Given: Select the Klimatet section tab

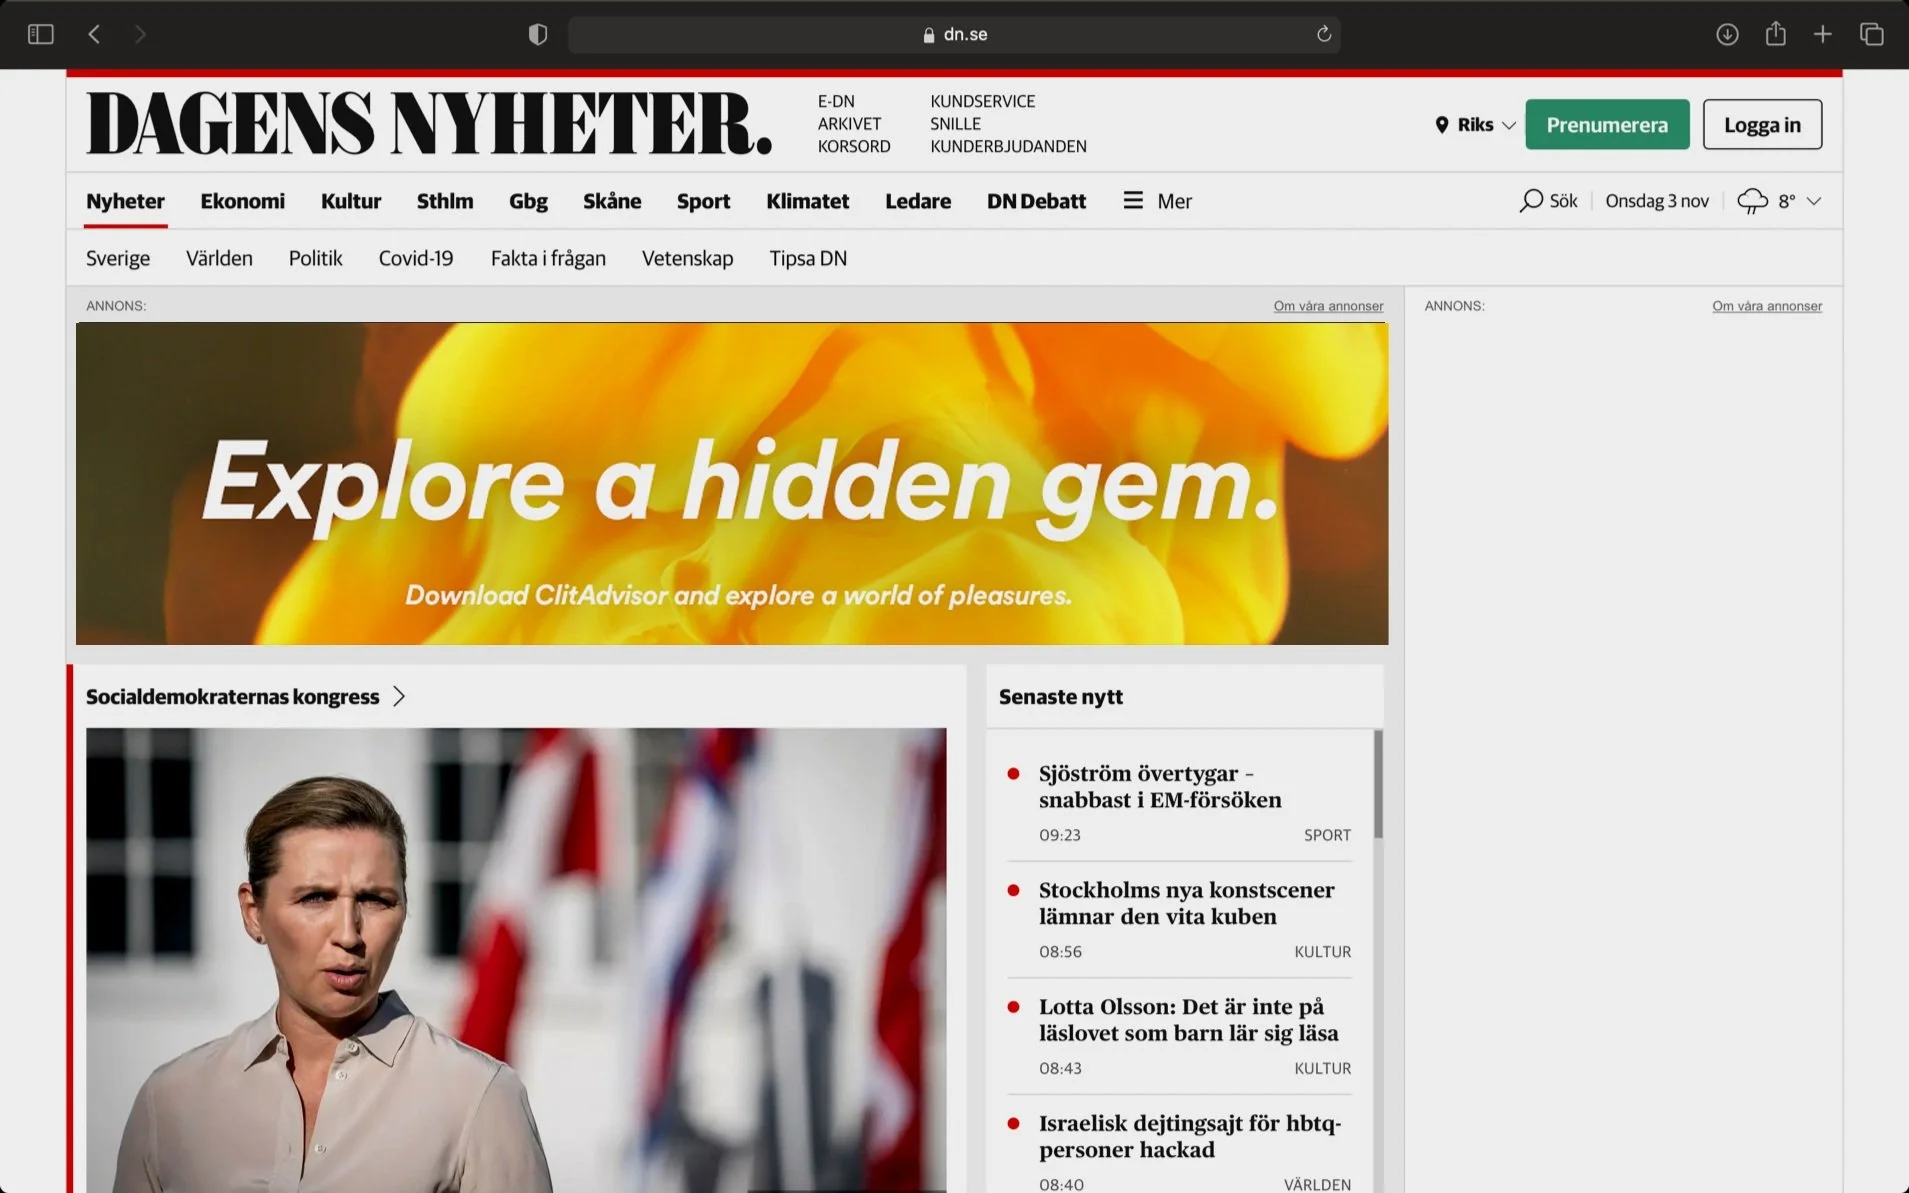Looking at the screenshot, I should pos(807,201).
